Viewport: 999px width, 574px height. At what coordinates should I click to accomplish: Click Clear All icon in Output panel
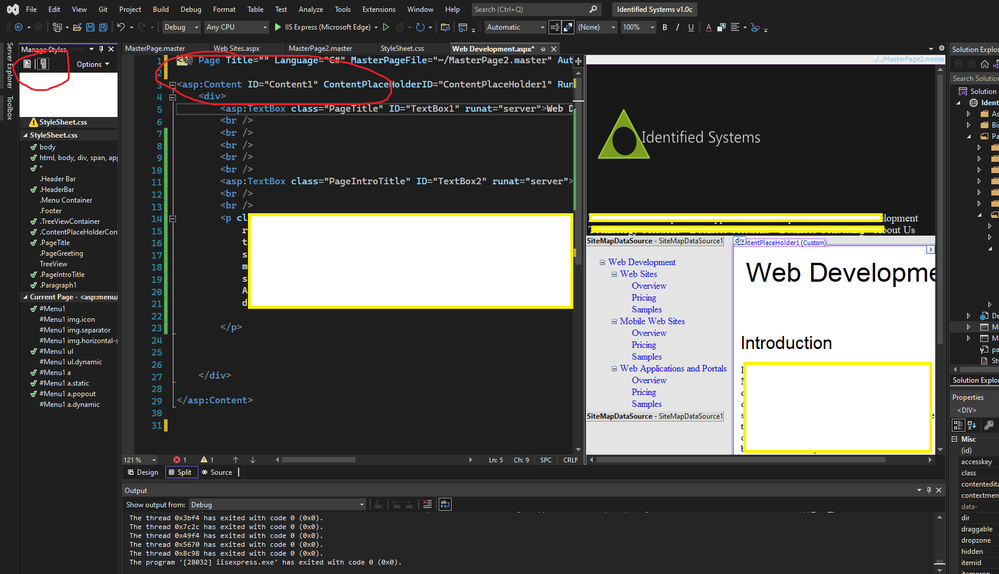427,505
